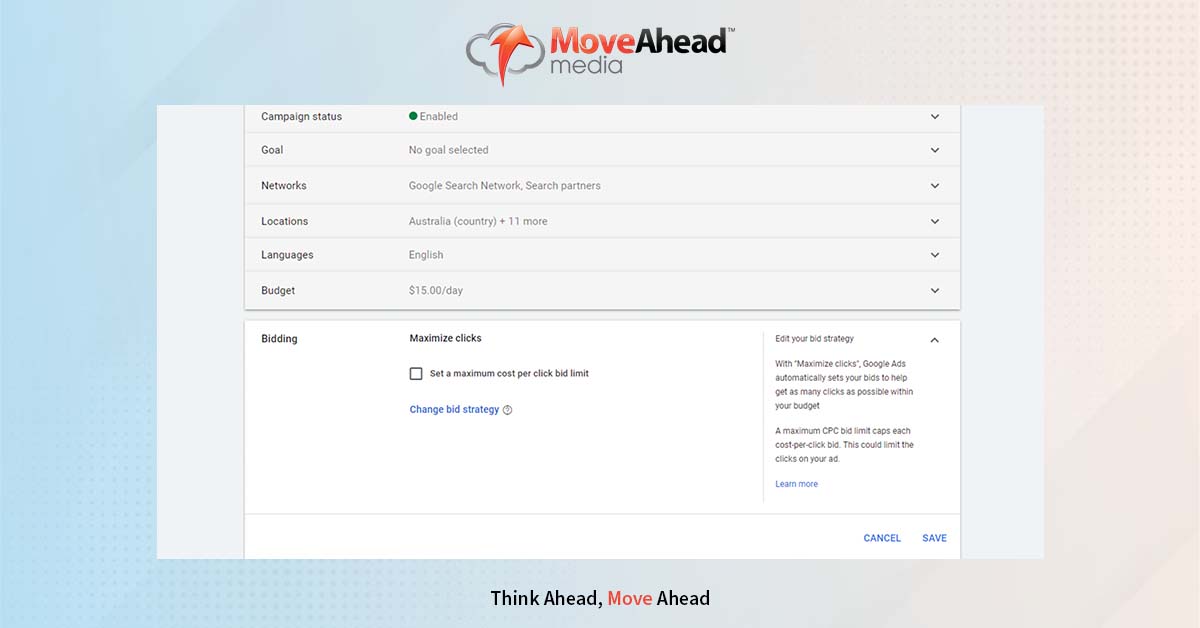Select 'Australia (country) + 11 more' text
The width and height of the screenshot is (1200, 628).
(x=478, y=222)
